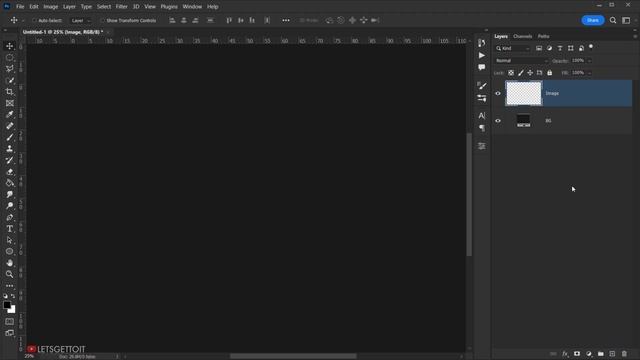640x360 pixels.
Task: Click foreground color swatch
Action: coord(7,304)
